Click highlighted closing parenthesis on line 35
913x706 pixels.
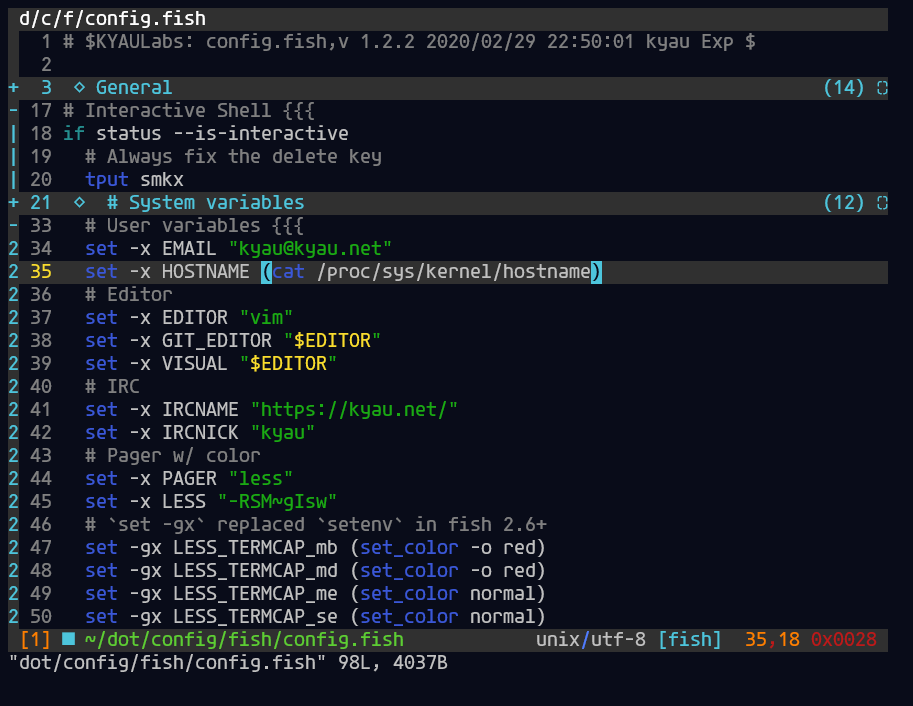click(596, 271)
